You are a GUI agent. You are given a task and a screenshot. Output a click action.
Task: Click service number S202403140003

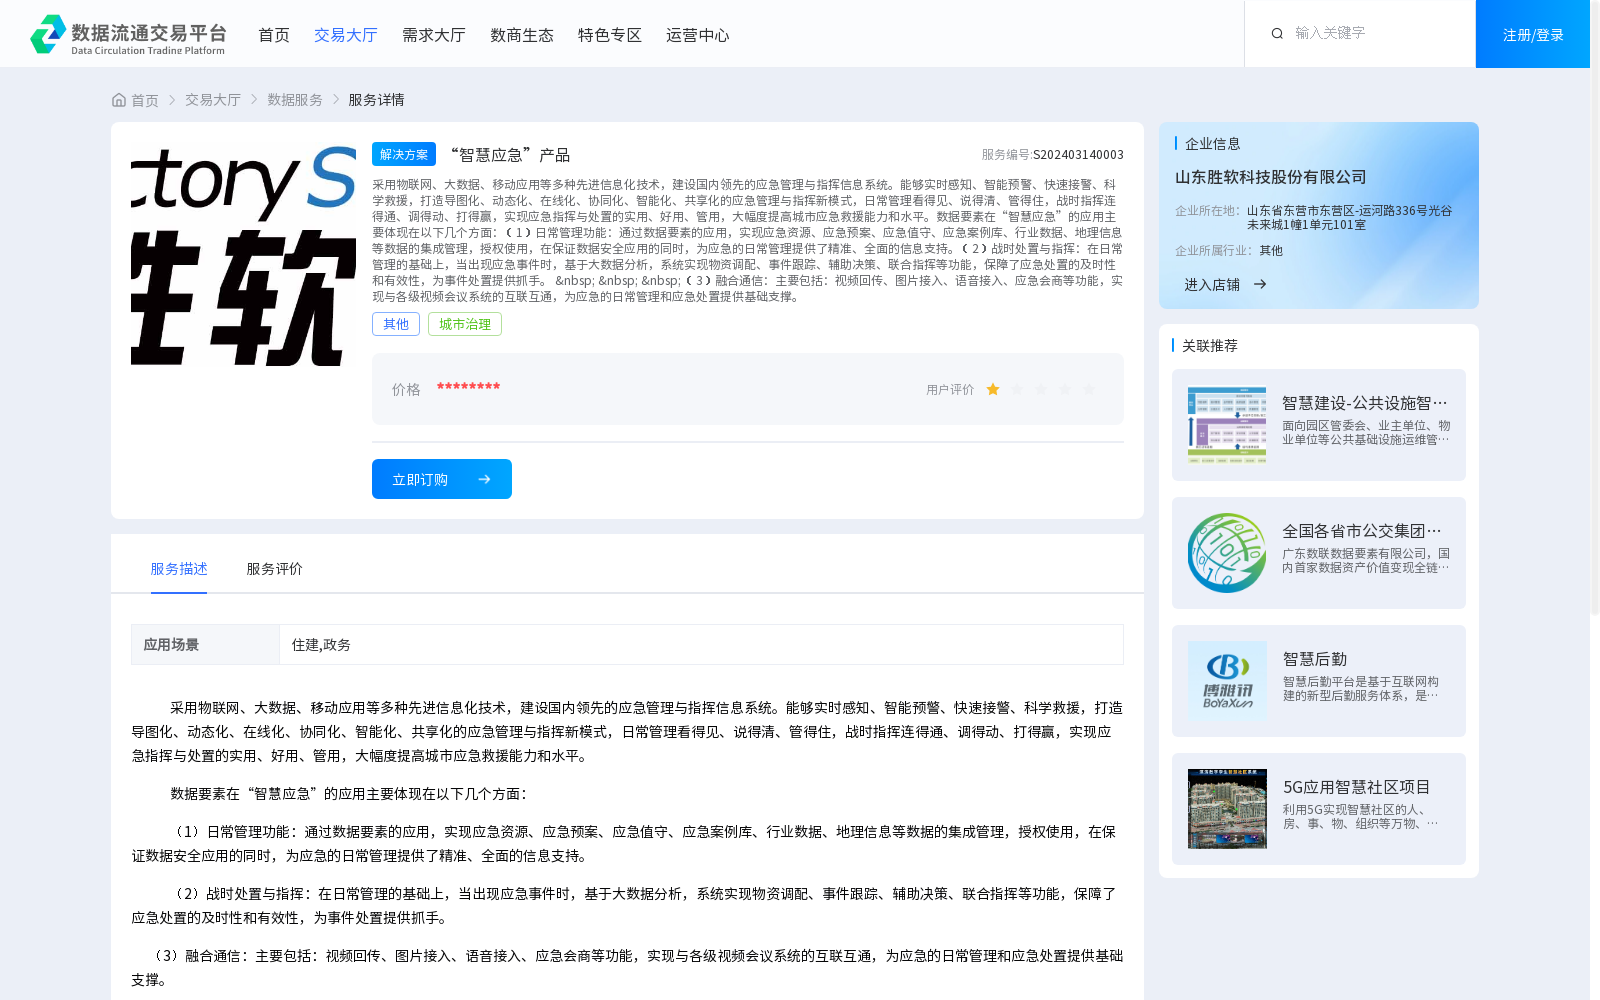pos(1078,155)
